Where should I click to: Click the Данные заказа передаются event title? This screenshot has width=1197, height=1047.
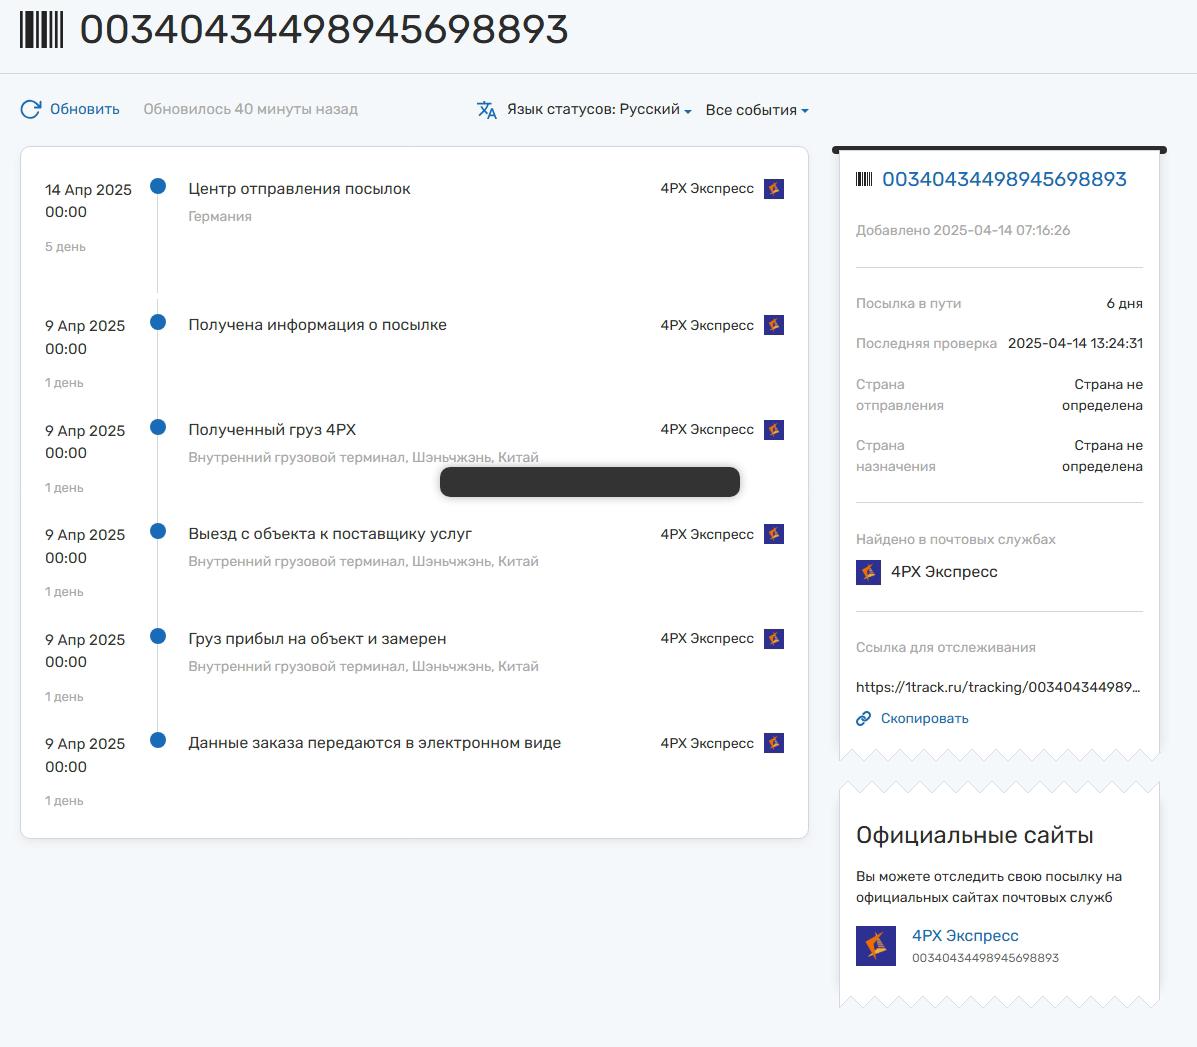(x=374, y=743)
